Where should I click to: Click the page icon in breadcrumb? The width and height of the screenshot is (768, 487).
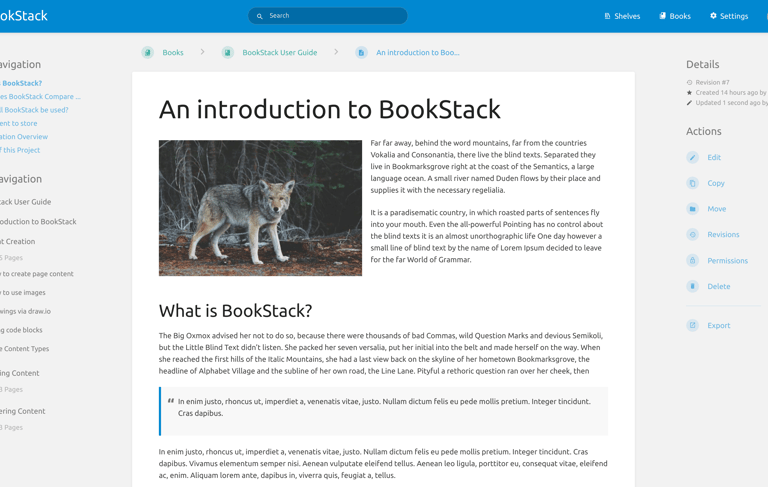361,52
